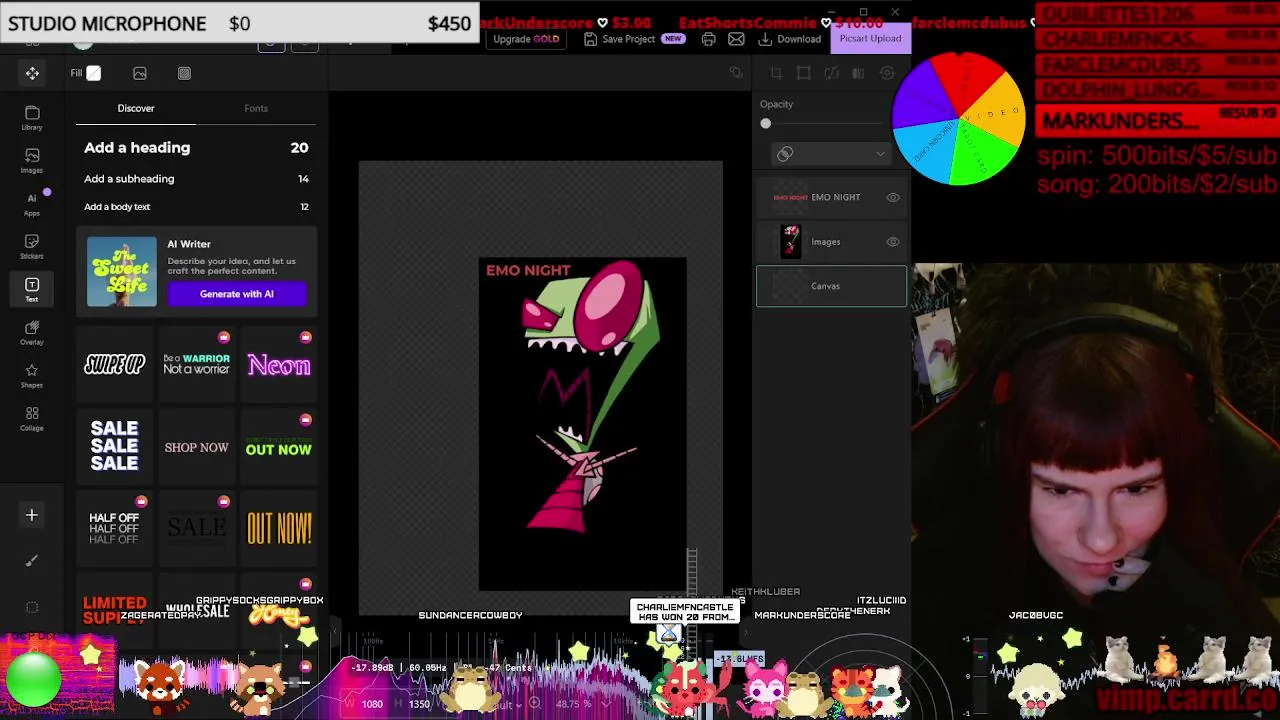
Task: Choose the Be a WARRIOR text style
Action: pyautogui.click(x=197, y=365)
